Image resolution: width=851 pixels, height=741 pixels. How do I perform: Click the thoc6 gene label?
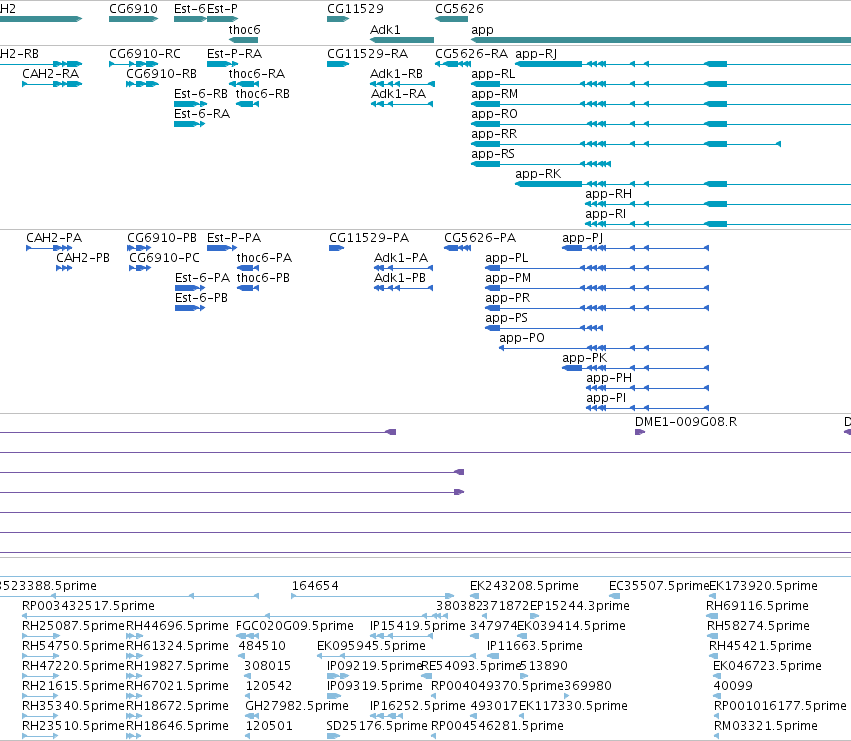(244, 29)
